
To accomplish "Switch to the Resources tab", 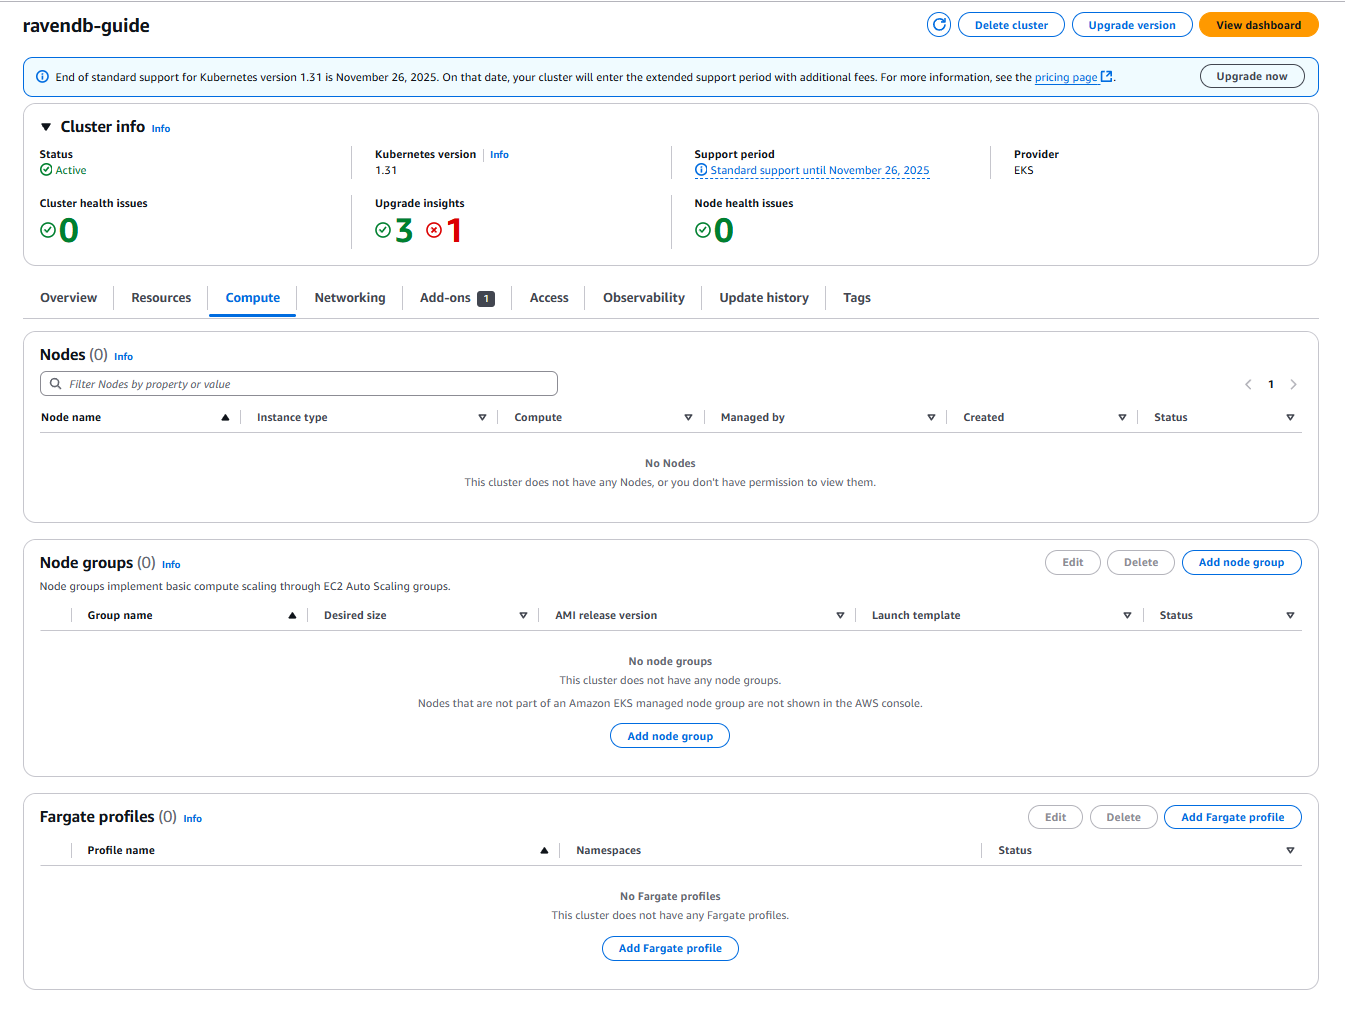I will tap(161, 298).
